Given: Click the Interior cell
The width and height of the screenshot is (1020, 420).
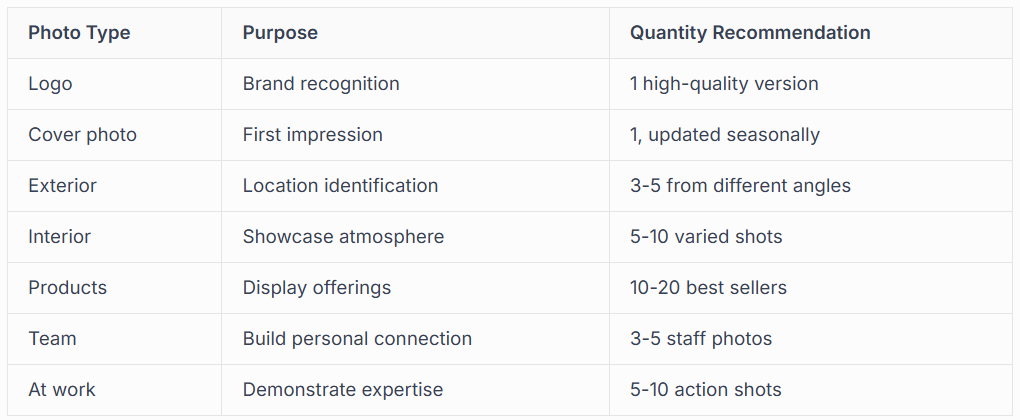Looking at the screenshot, I should click(59, 237).
